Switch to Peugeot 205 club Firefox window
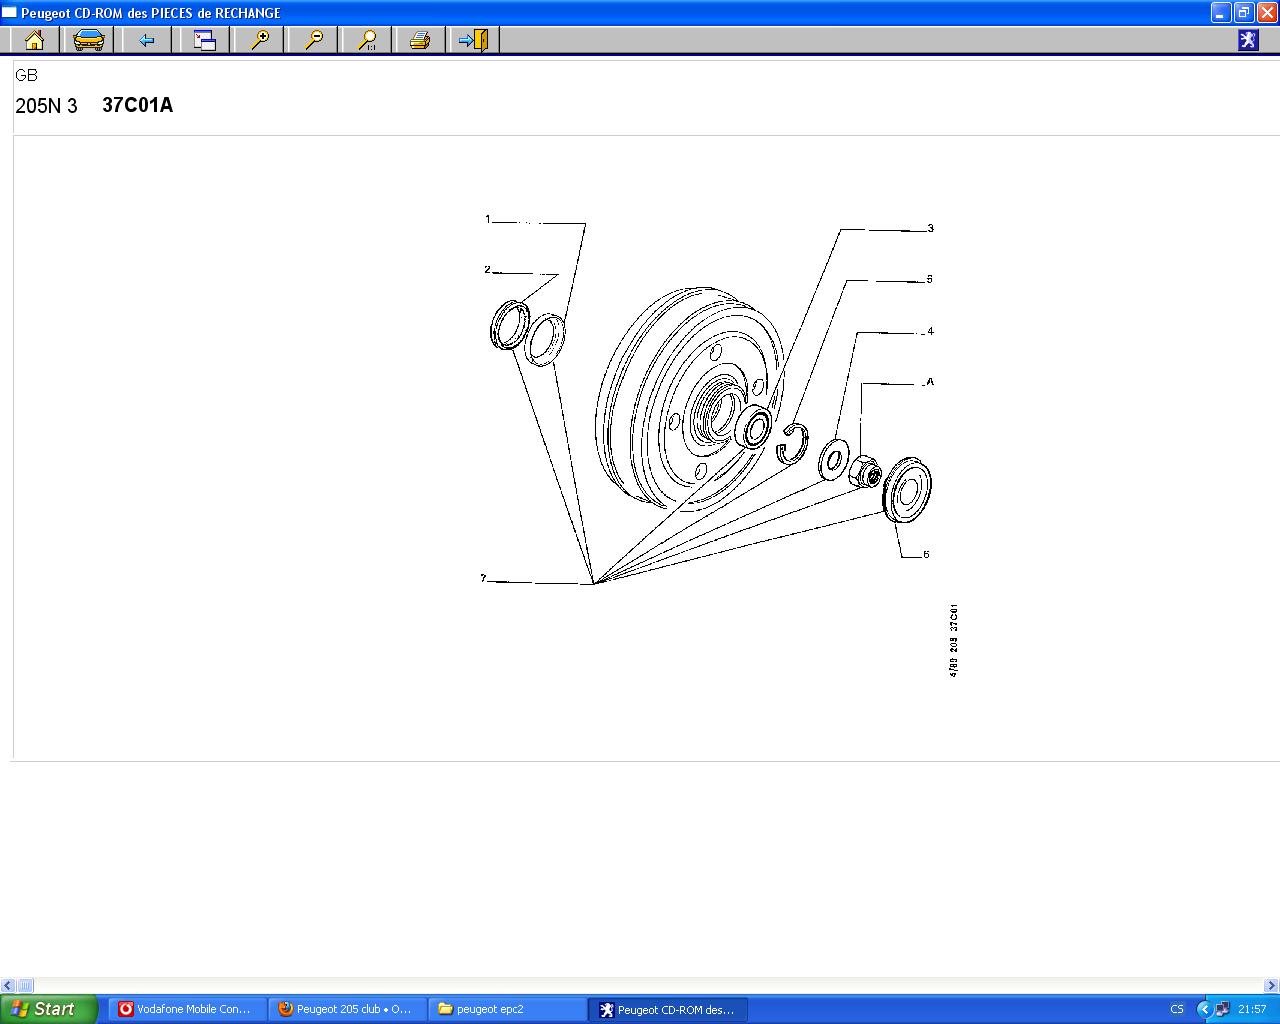This screenshot has width=1280, height=1024. (x=347, y=1009)
